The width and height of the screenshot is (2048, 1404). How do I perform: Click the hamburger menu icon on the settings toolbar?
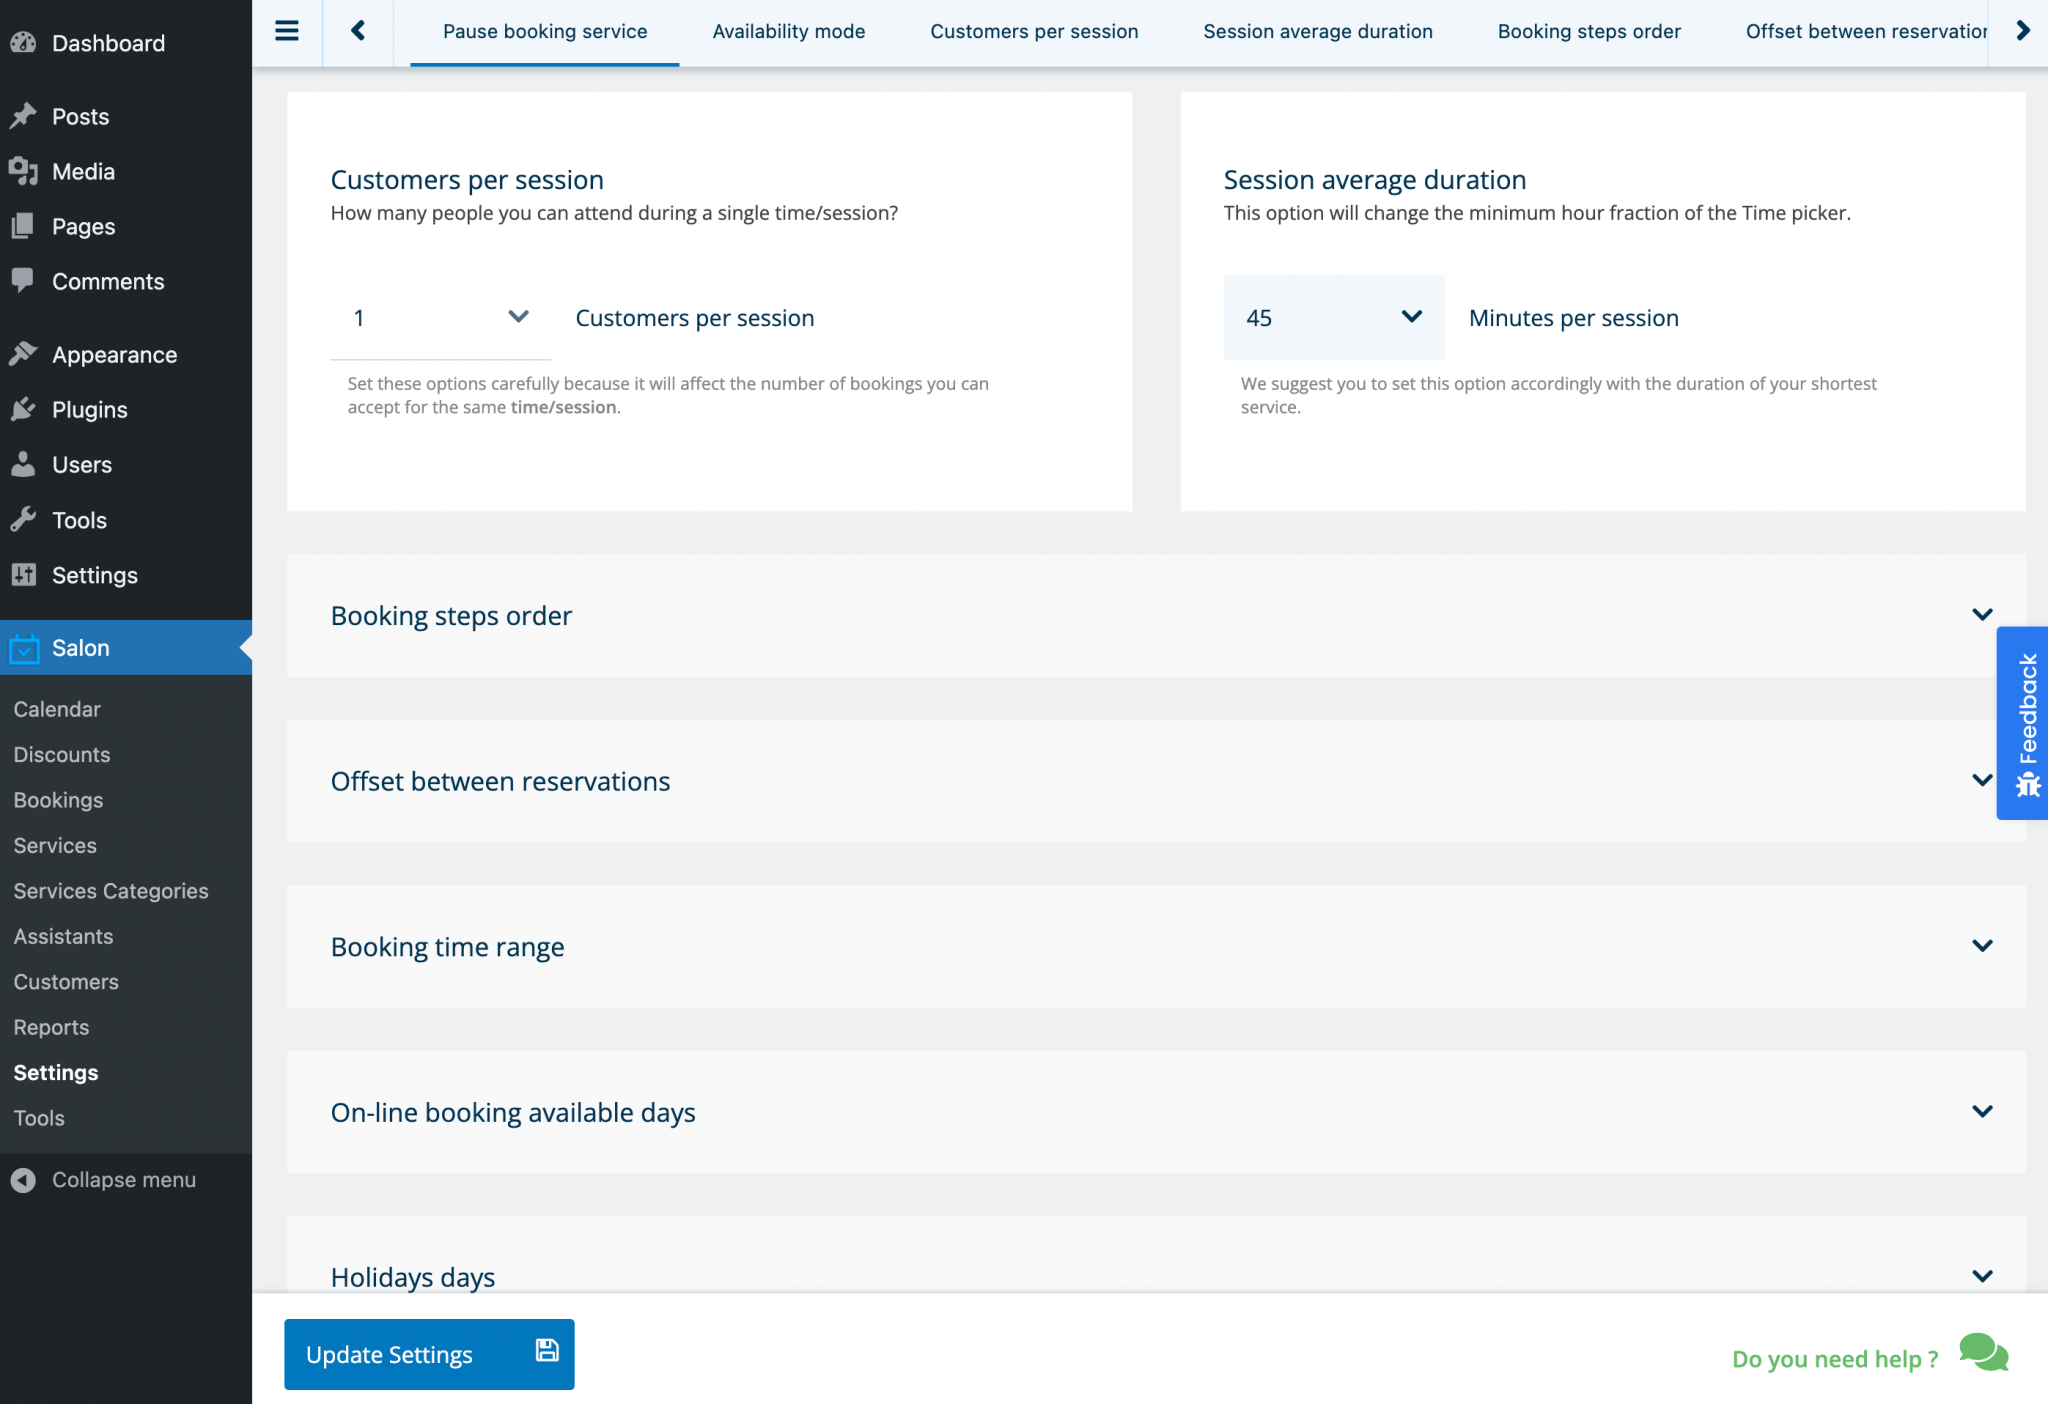(x=288, y=30)
